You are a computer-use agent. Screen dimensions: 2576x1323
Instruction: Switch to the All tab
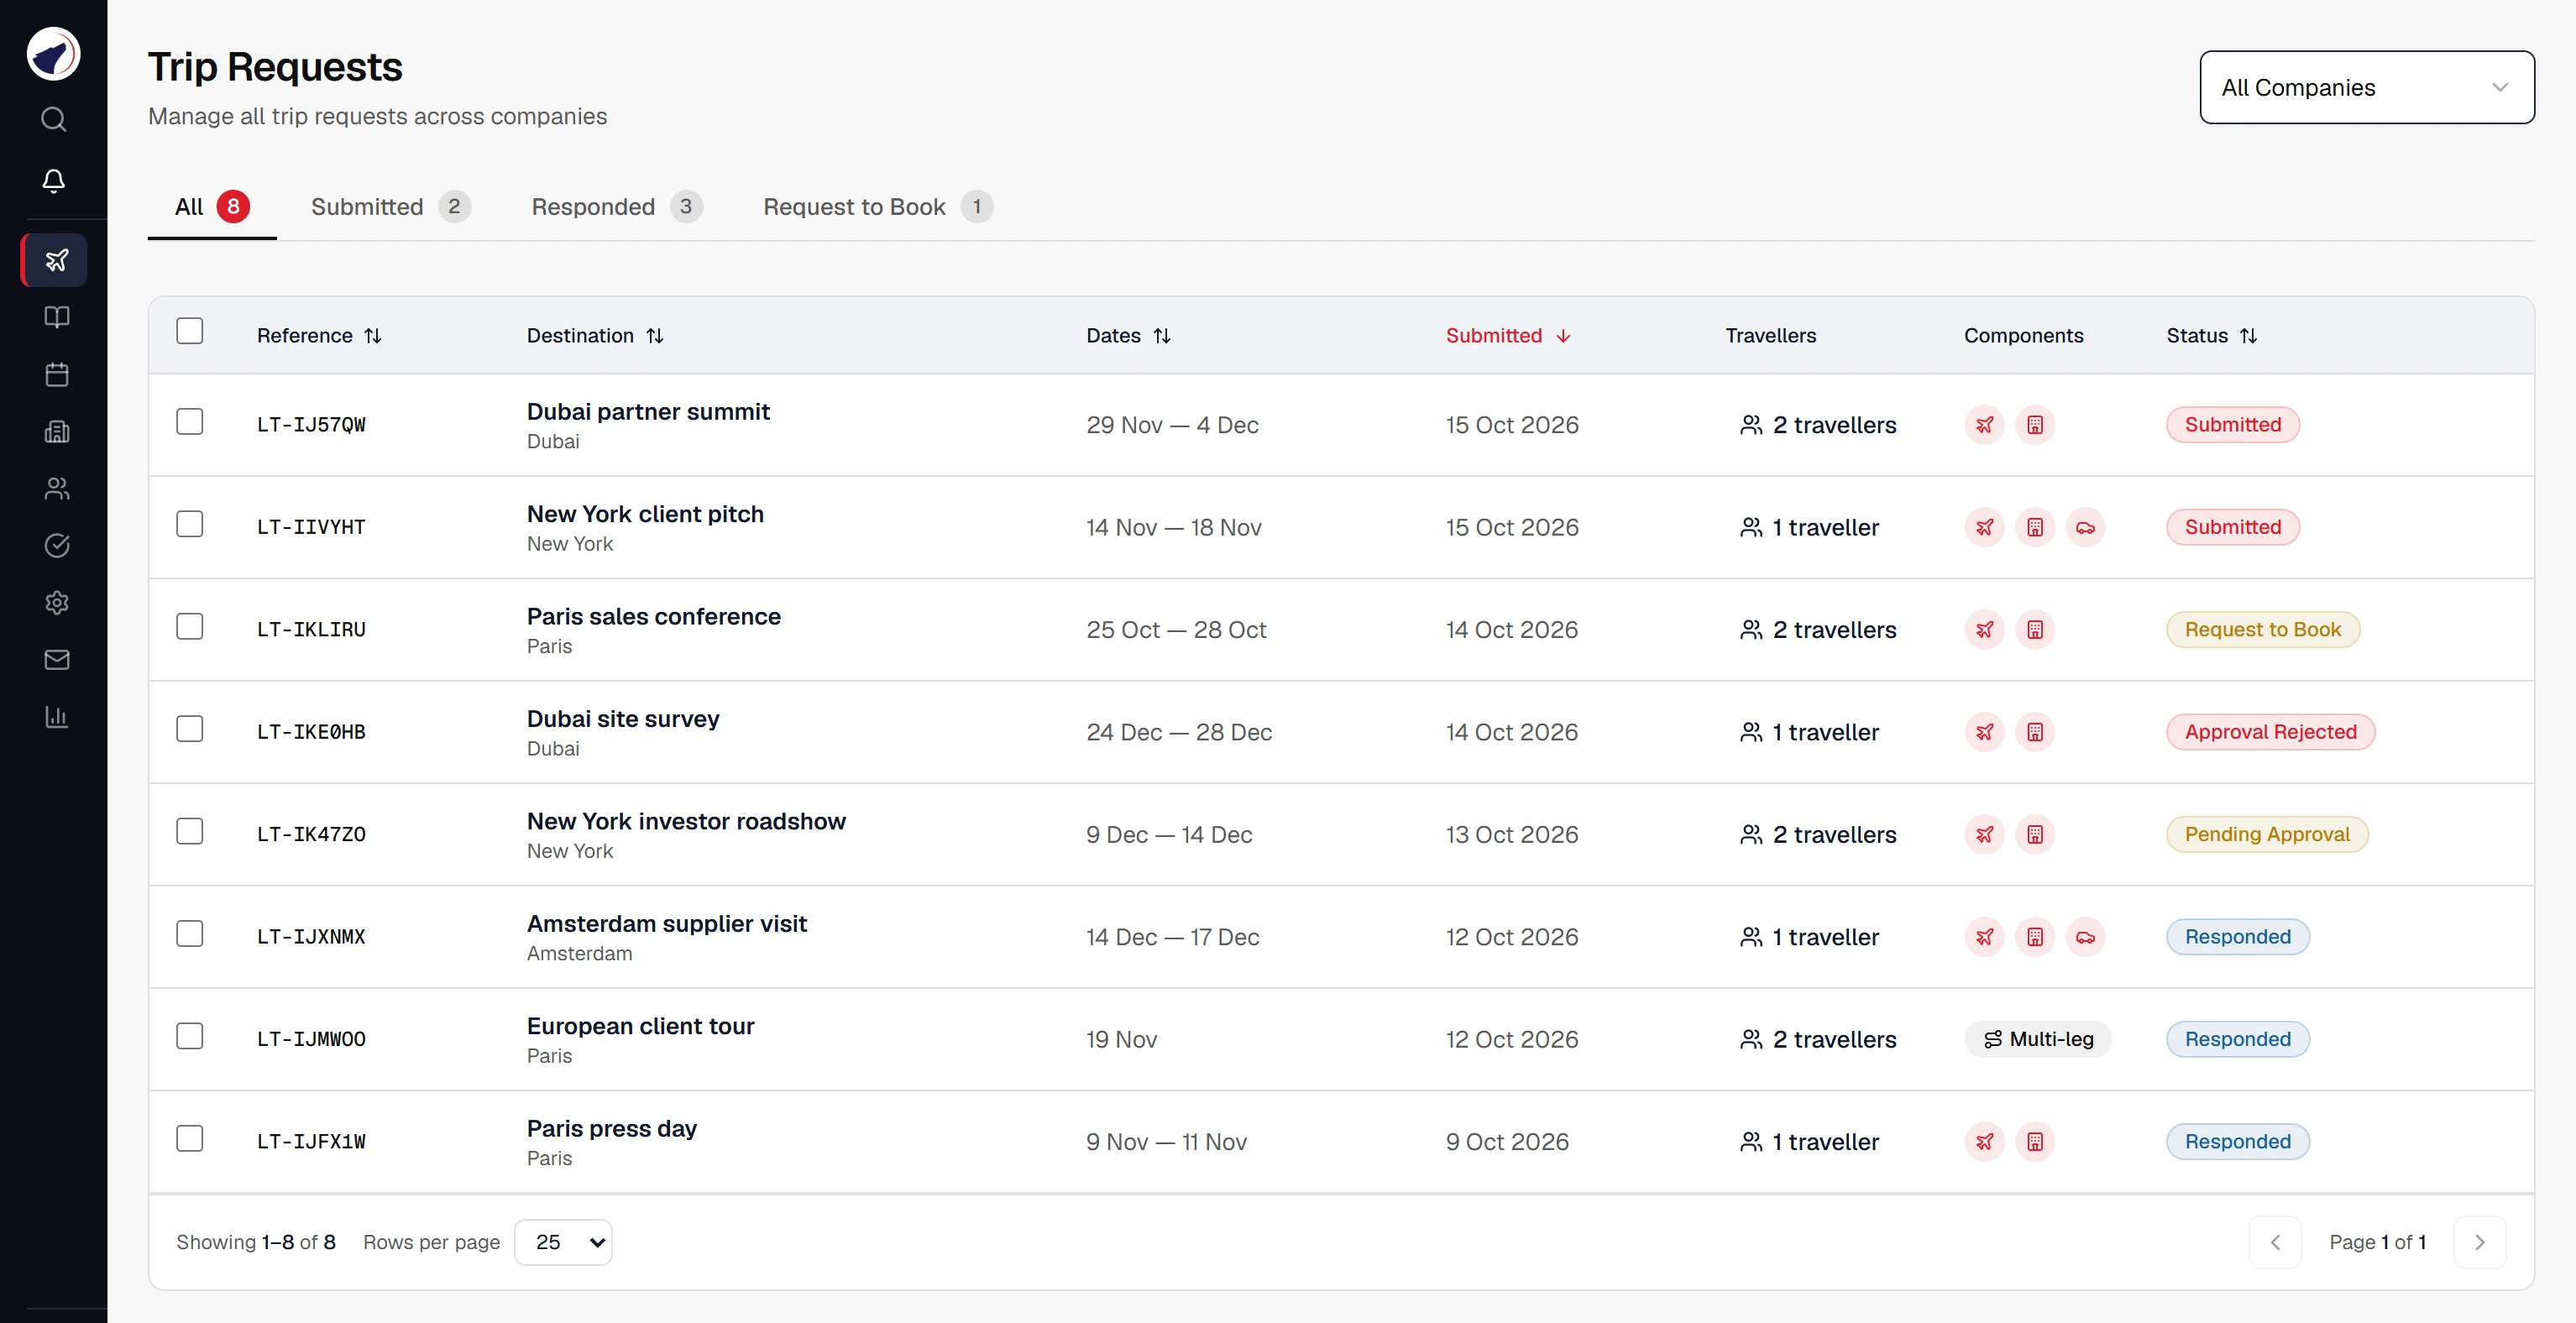[212, 207]
